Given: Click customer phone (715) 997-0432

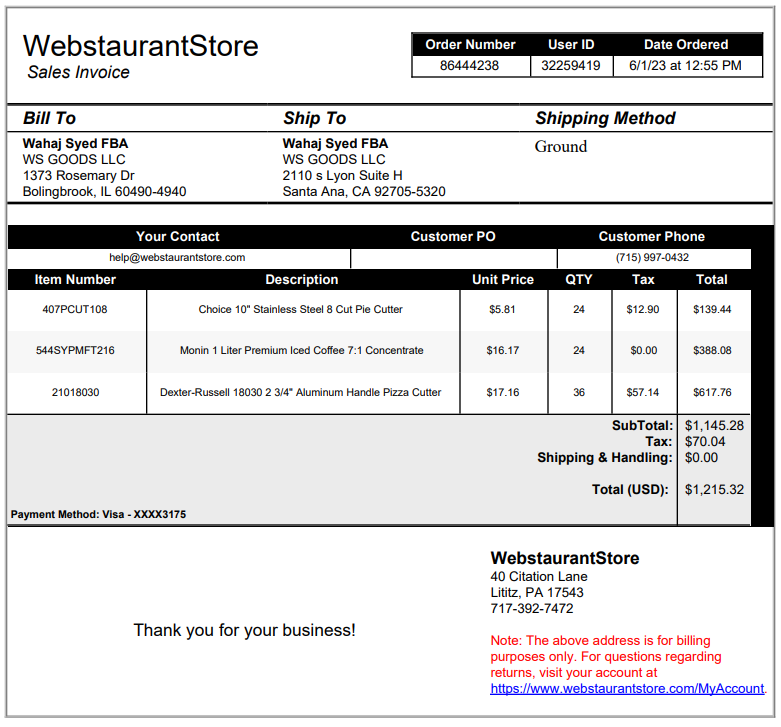Looking at the screenshot, I should (x=652, y=257).
